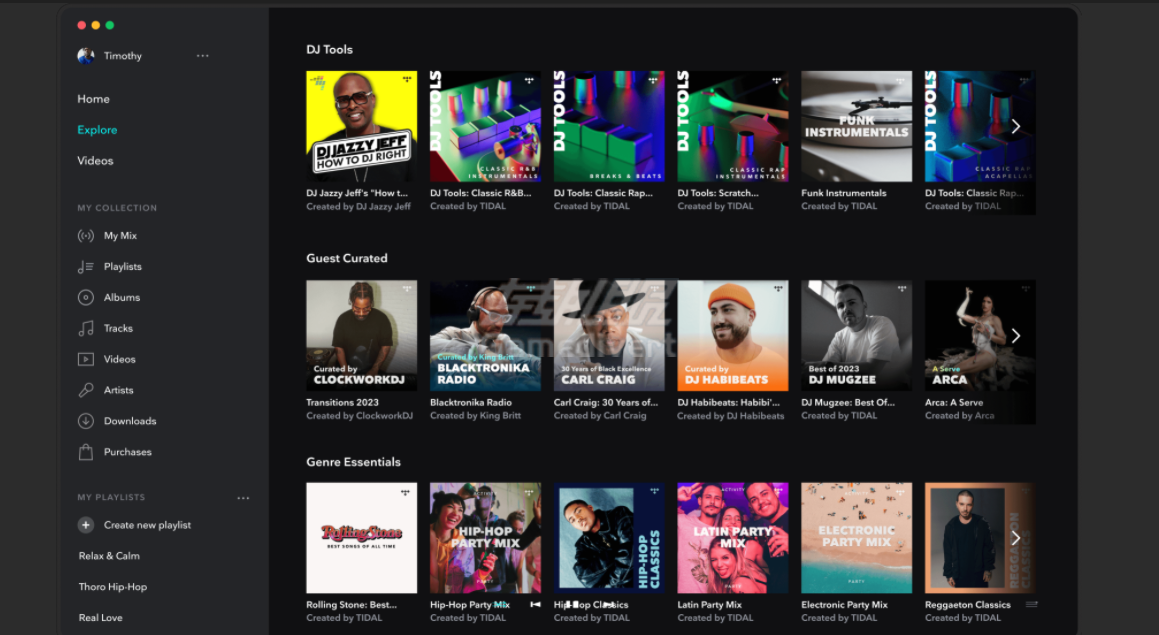
Task: Click the plus icon to create new playlist
Action: tap(86, 525)
